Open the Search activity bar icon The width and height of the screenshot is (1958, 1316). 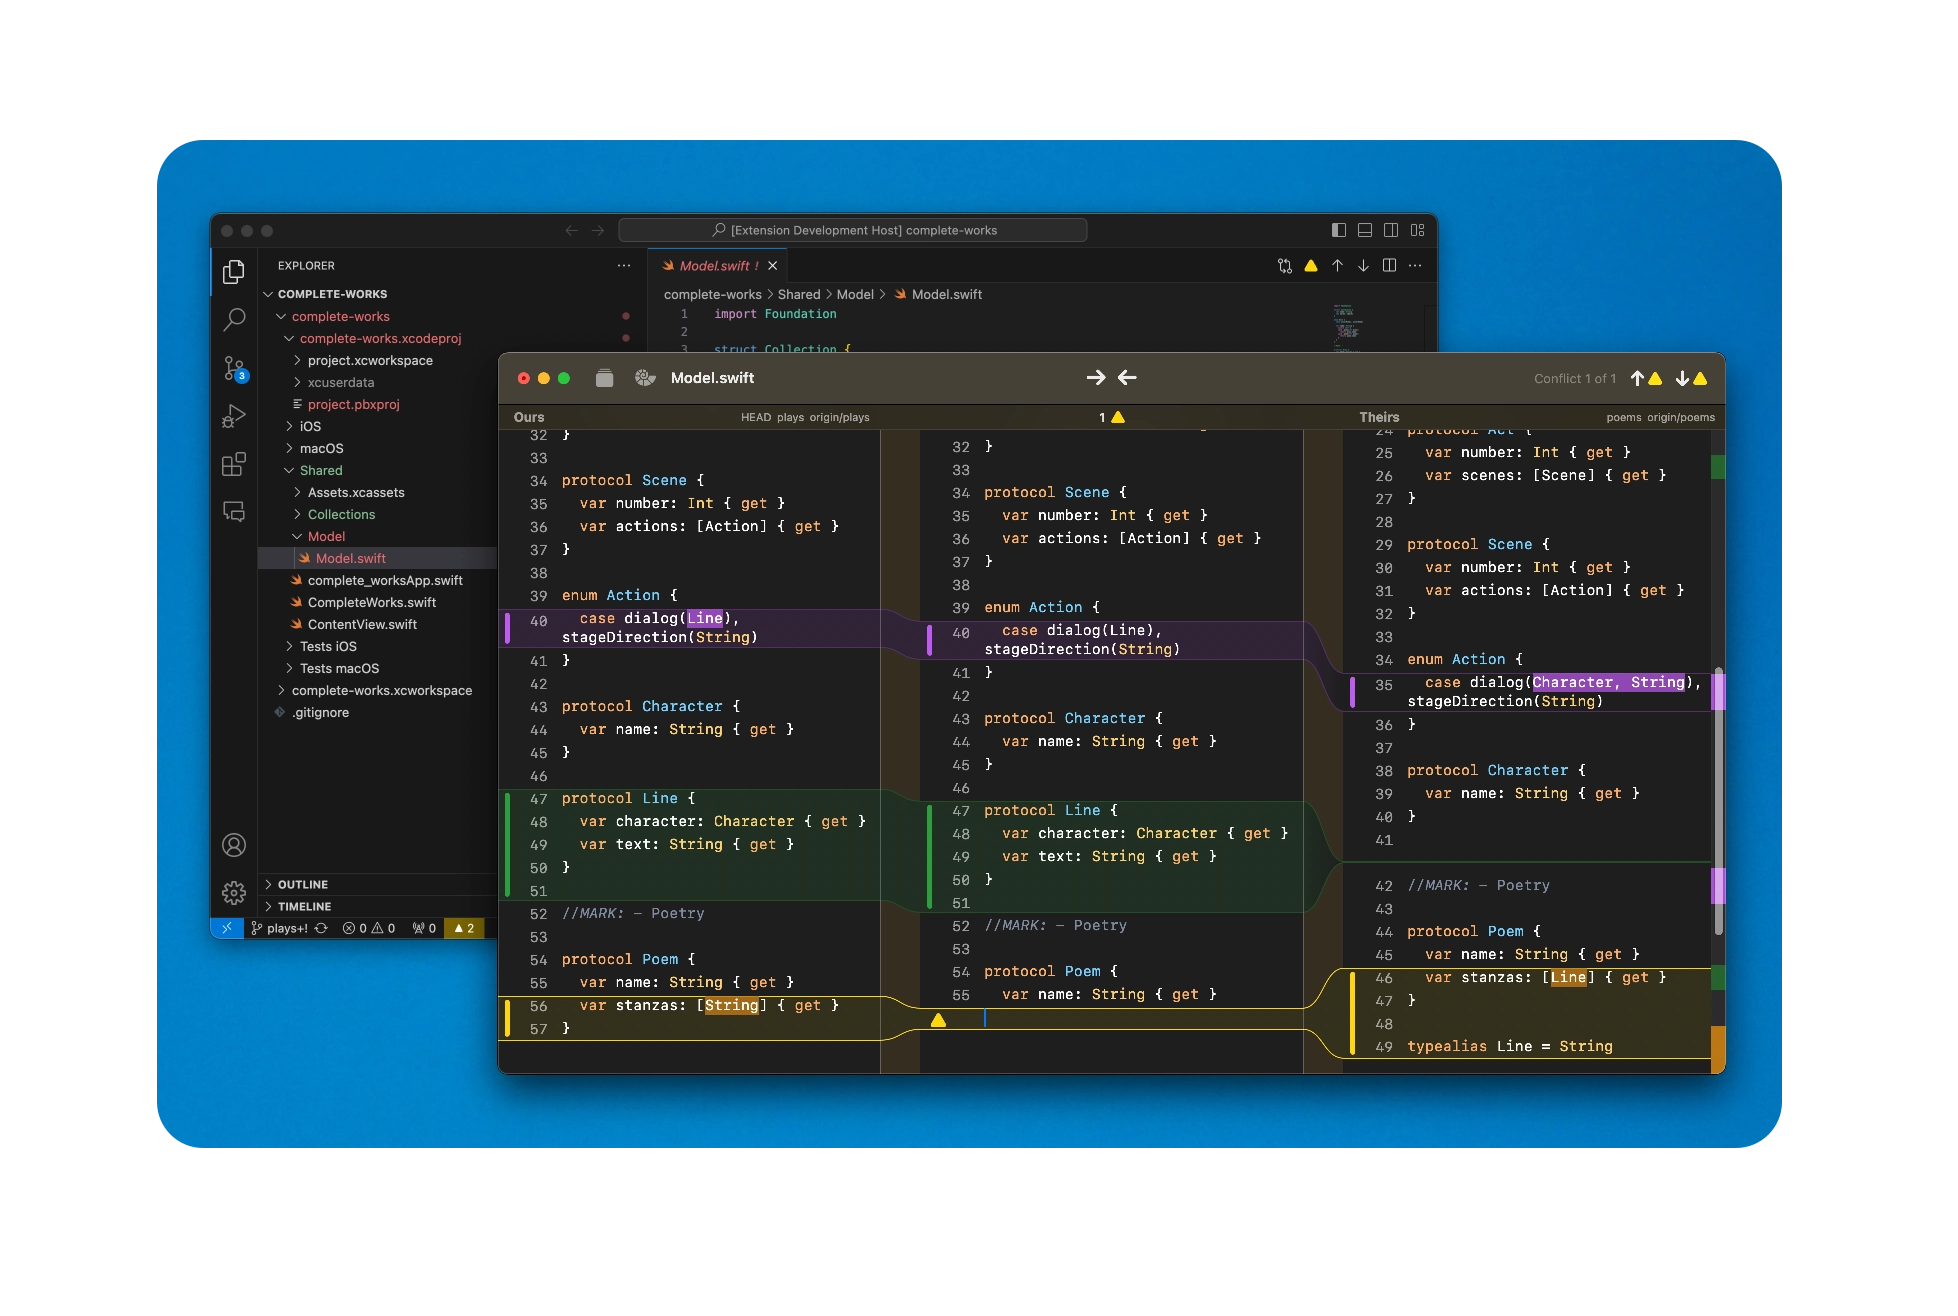[x=234, y=320]
